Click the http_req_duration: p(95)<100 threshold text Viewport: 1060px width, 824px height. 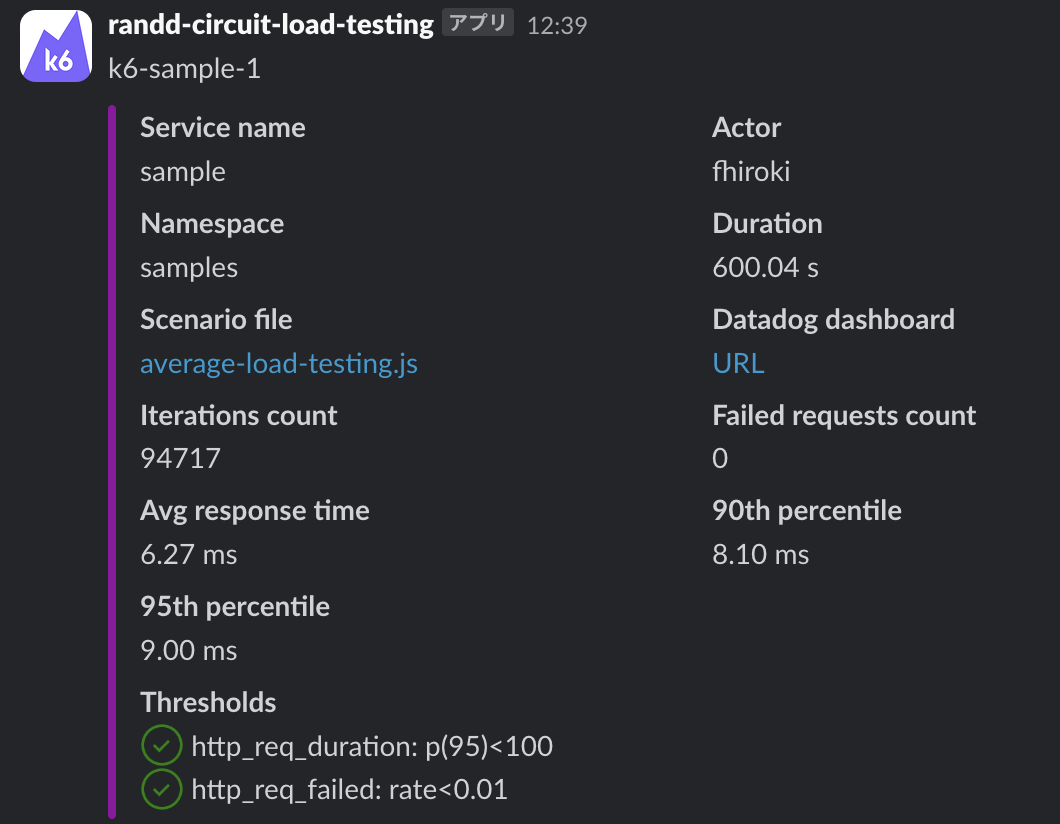[x=372, y=746]
